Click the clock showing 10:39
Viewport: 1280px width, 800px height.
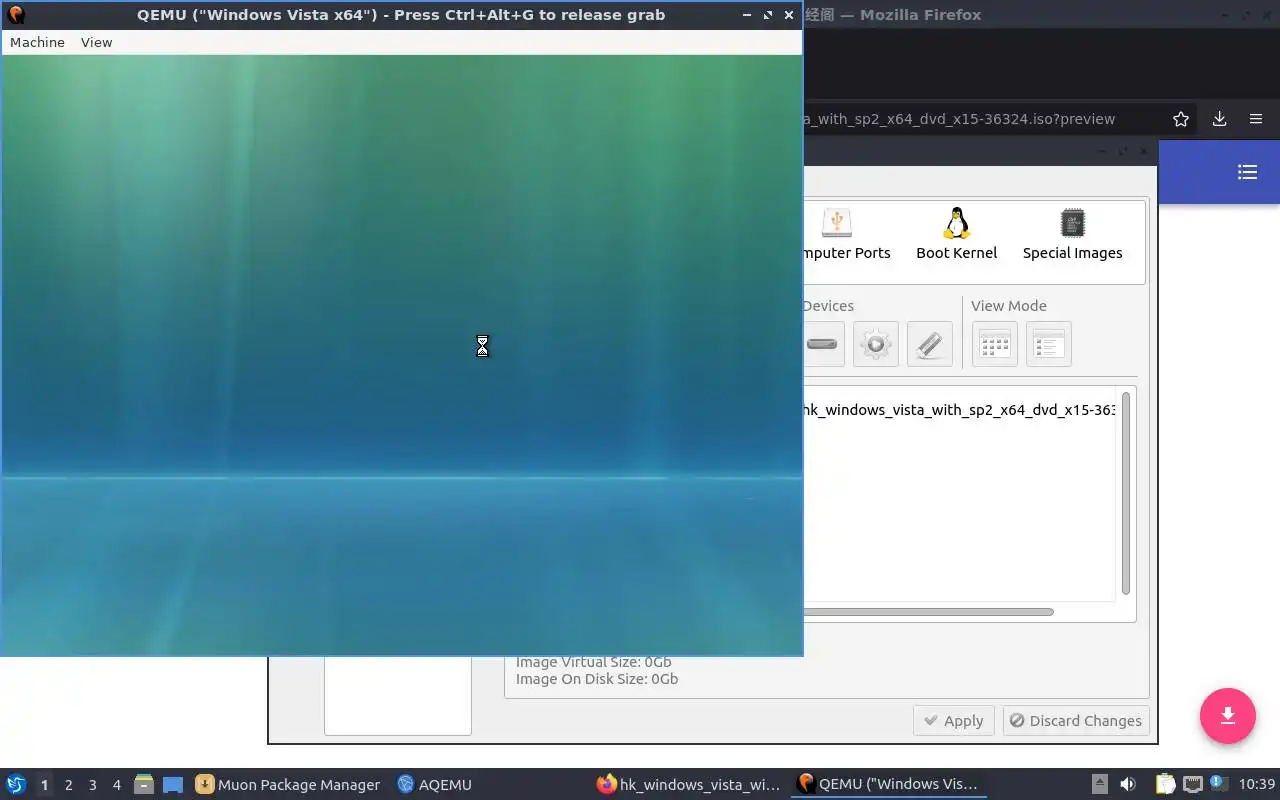tap(1257, 784)
